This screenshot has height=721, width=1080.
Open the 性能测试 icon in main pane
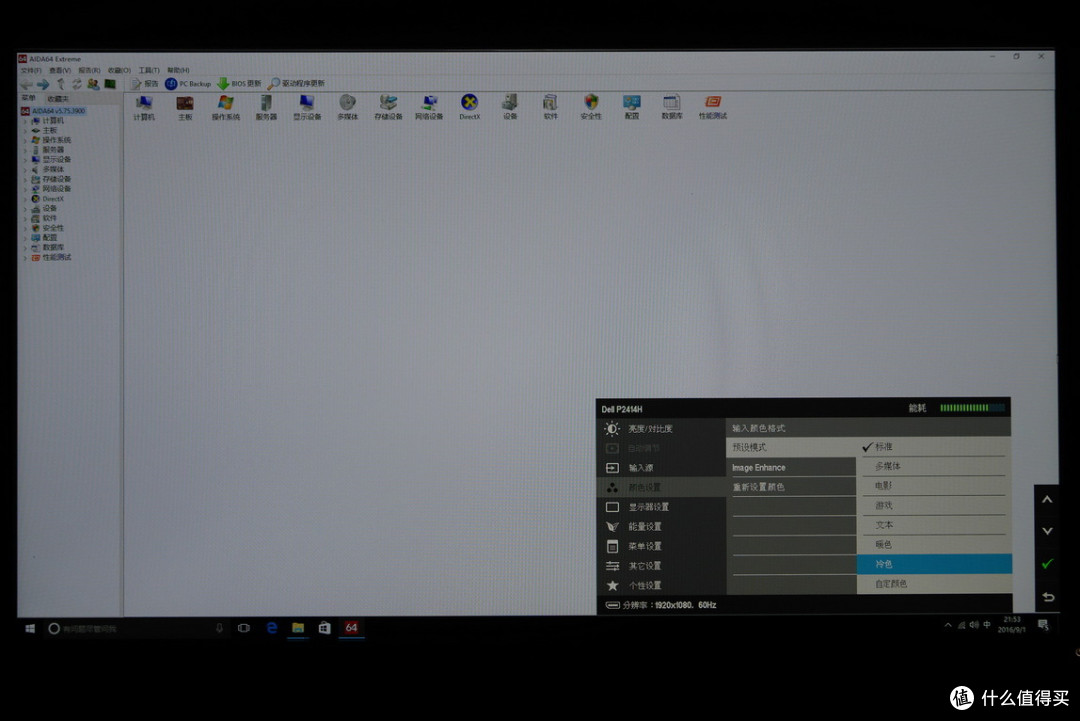pyautogui.click(x=712, y=107)
